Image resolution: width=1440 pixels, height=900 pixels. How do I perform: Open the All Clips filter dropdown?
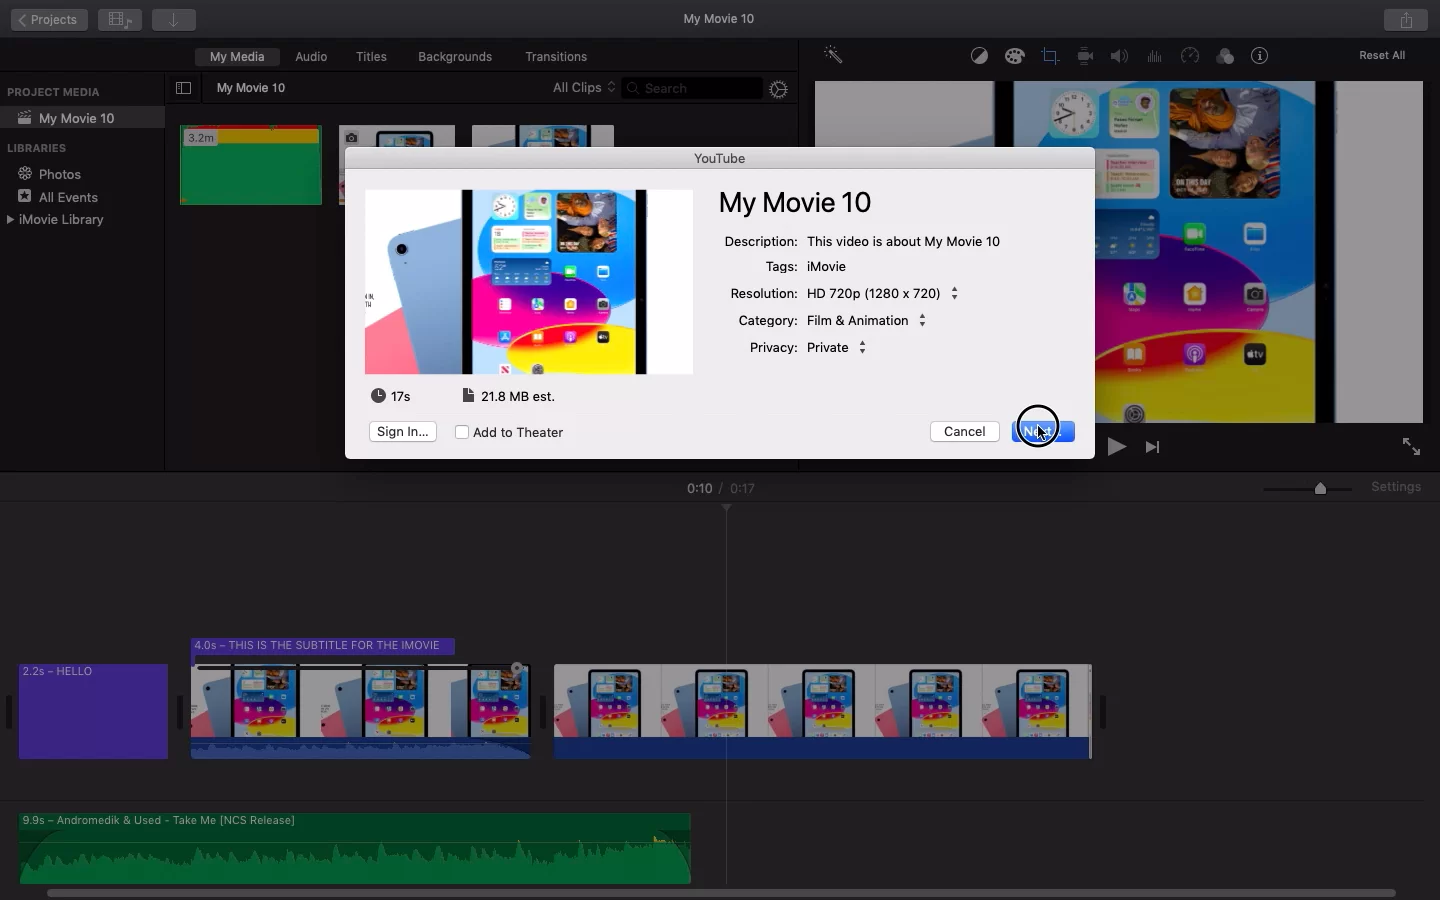584,88
